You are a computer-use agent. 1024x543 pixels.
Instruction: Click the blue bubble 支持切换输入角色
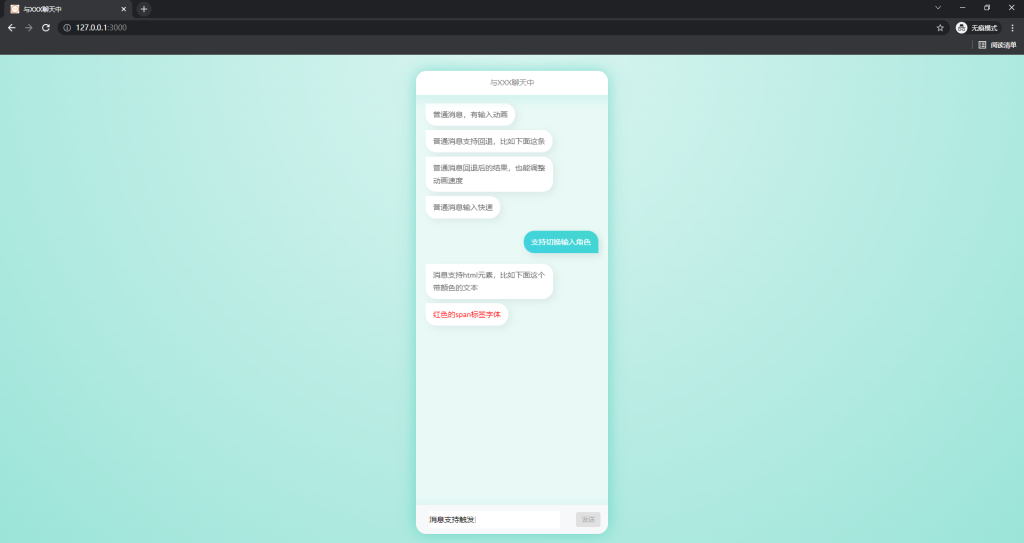pos(561,242)
